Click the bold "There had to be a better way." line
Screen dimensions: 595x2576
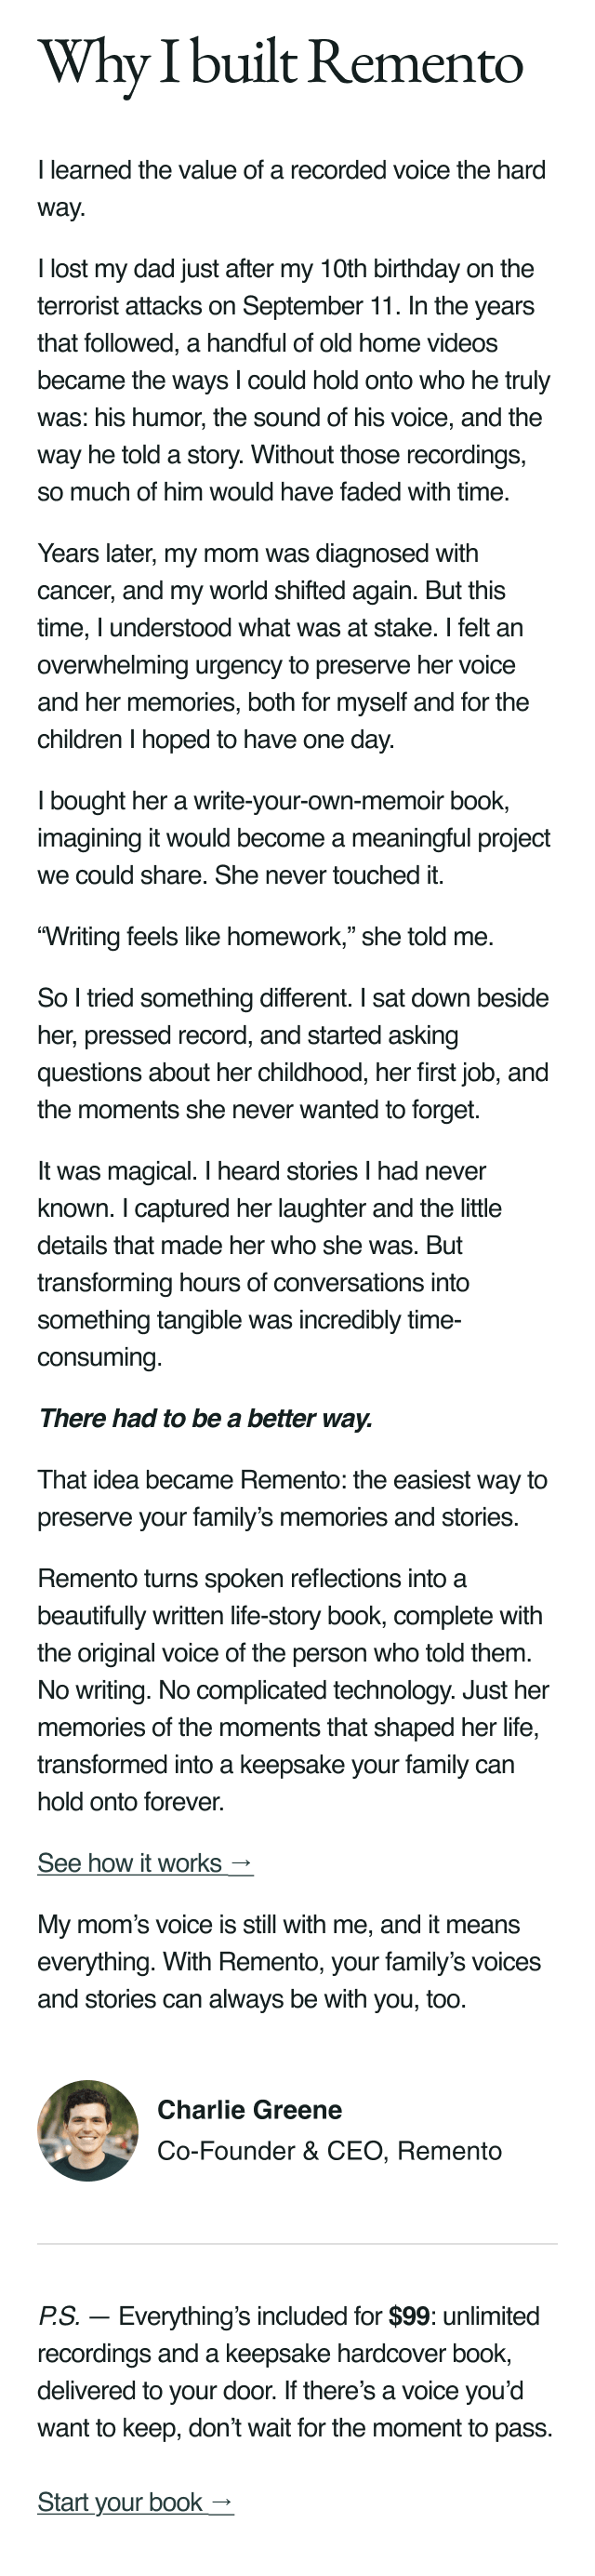point(205,1418)
